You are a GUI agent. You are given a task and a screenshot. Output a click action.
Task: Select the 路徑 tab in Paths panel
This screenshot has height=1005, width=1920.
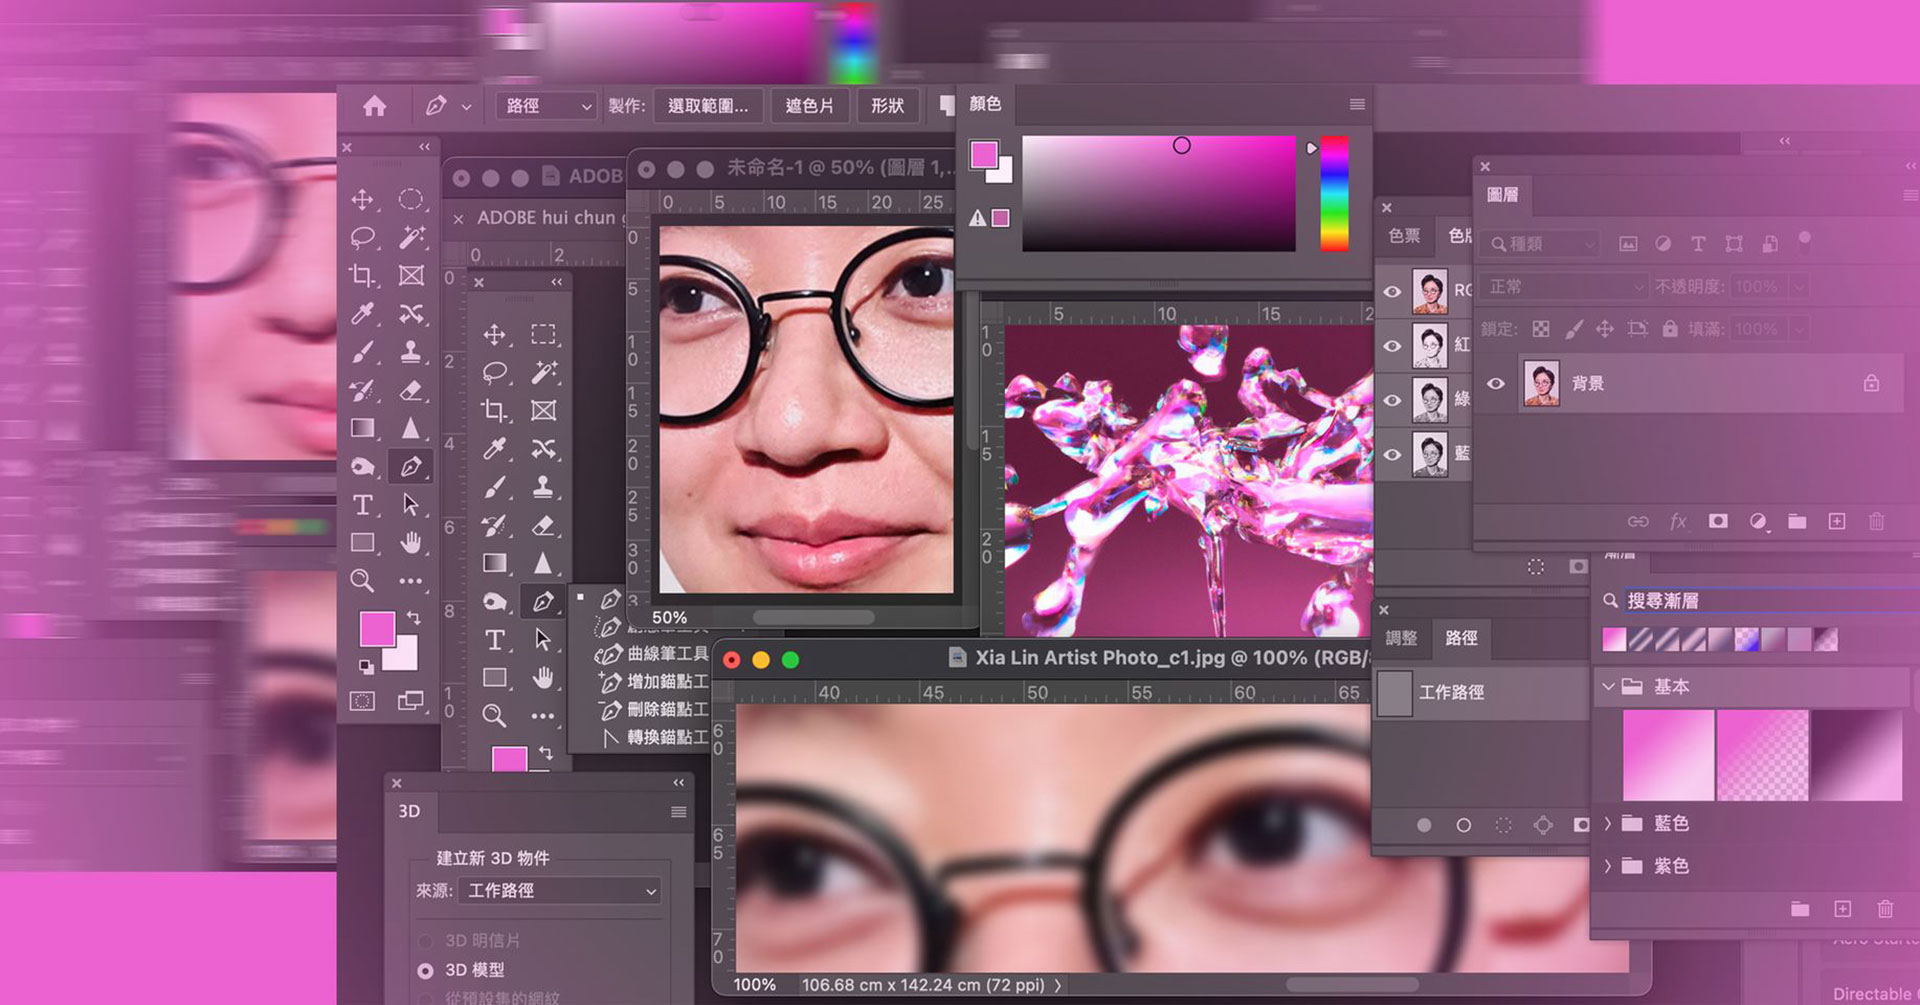tap(1461, 638)
